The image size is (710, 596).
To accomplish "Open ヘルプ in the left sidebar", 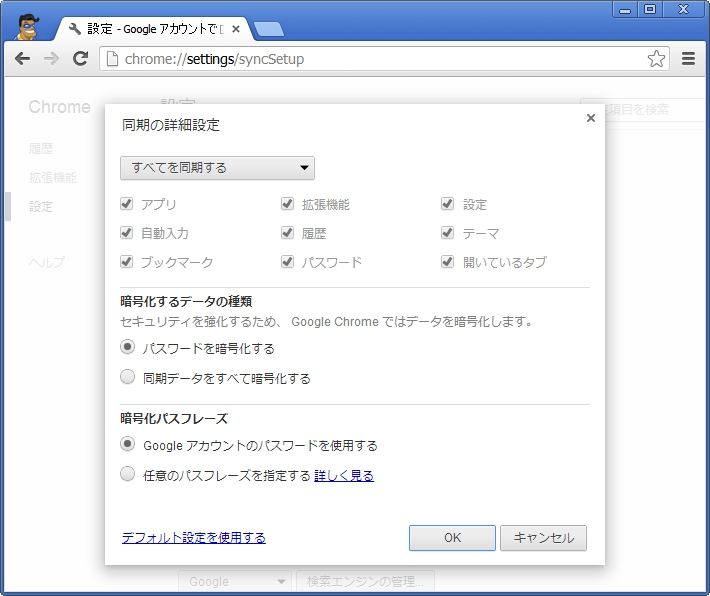I will 47,262.
